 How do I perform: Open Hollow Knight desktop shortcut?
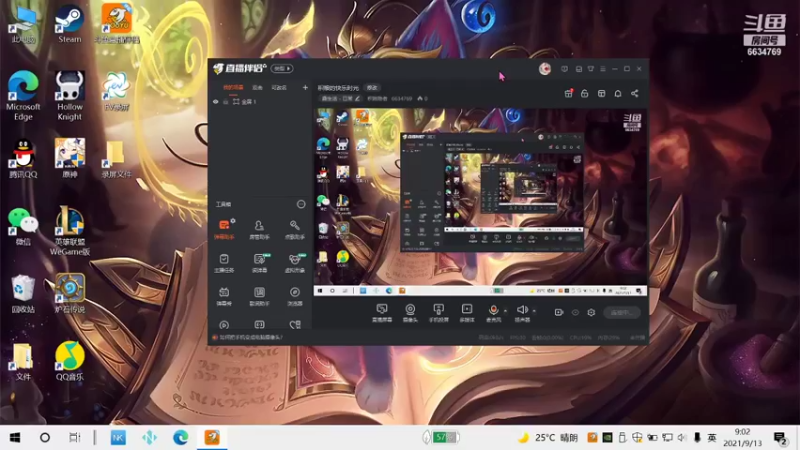click(x=69, y=96)
